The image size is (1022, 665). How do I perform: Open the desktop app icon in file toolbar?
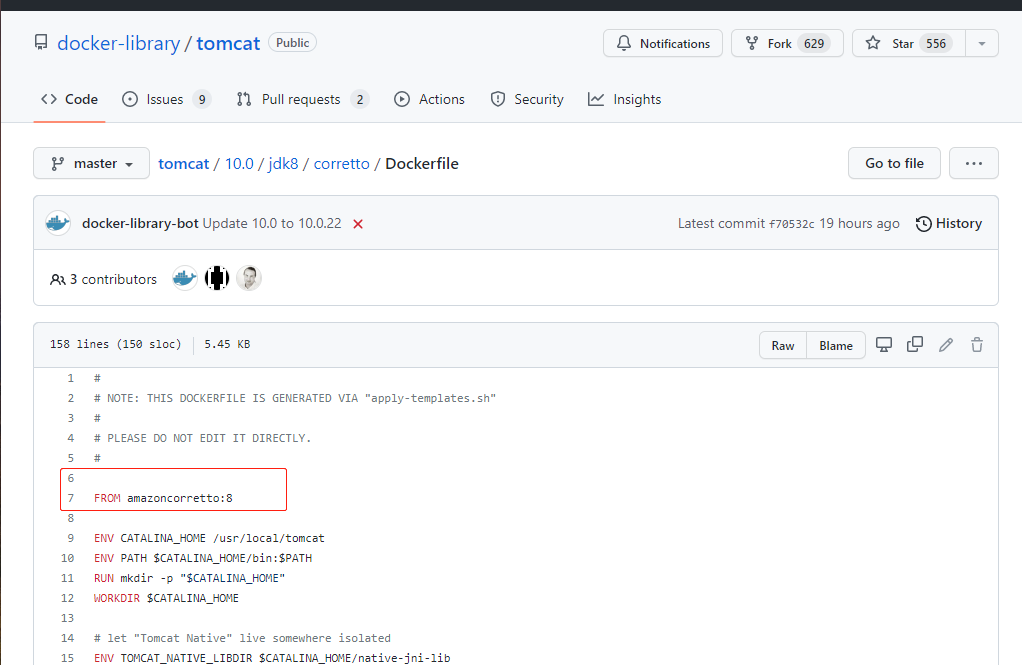884,345
